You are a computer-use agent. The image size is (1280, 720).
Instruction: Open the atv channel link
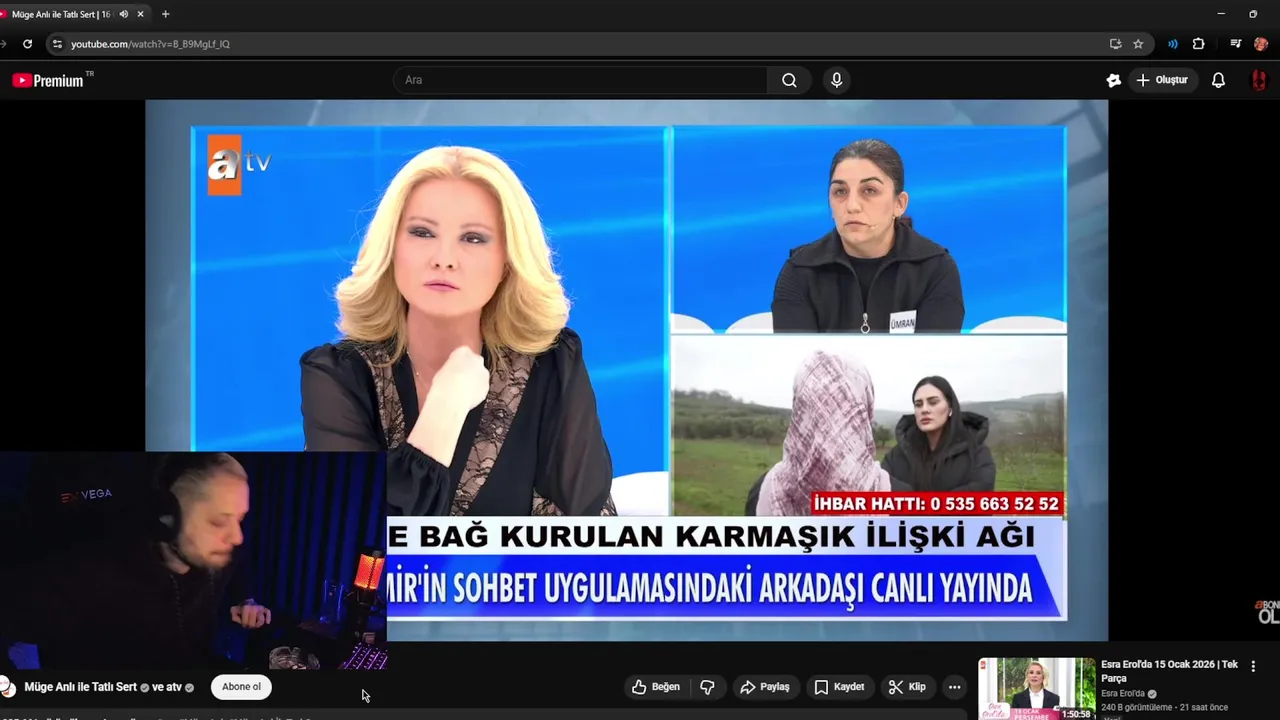tap(172, 687)
